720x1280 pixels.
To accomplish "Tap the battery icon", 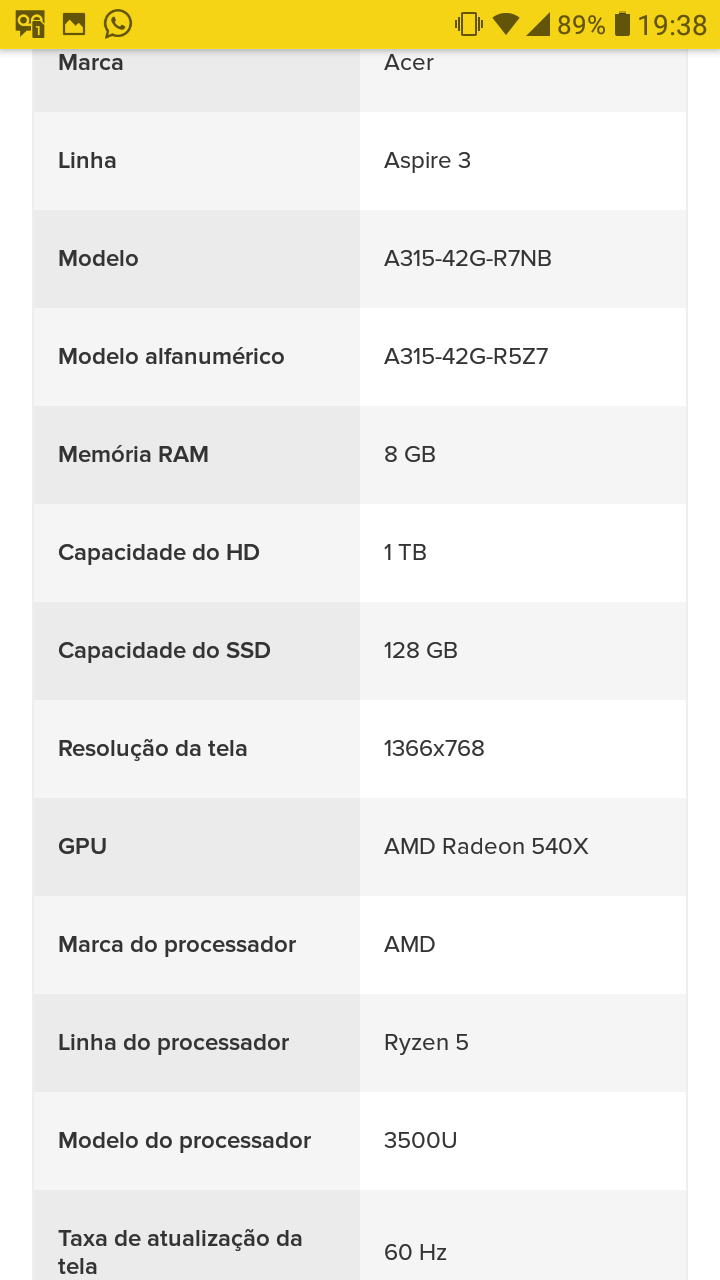I will (x=622, y=24).
